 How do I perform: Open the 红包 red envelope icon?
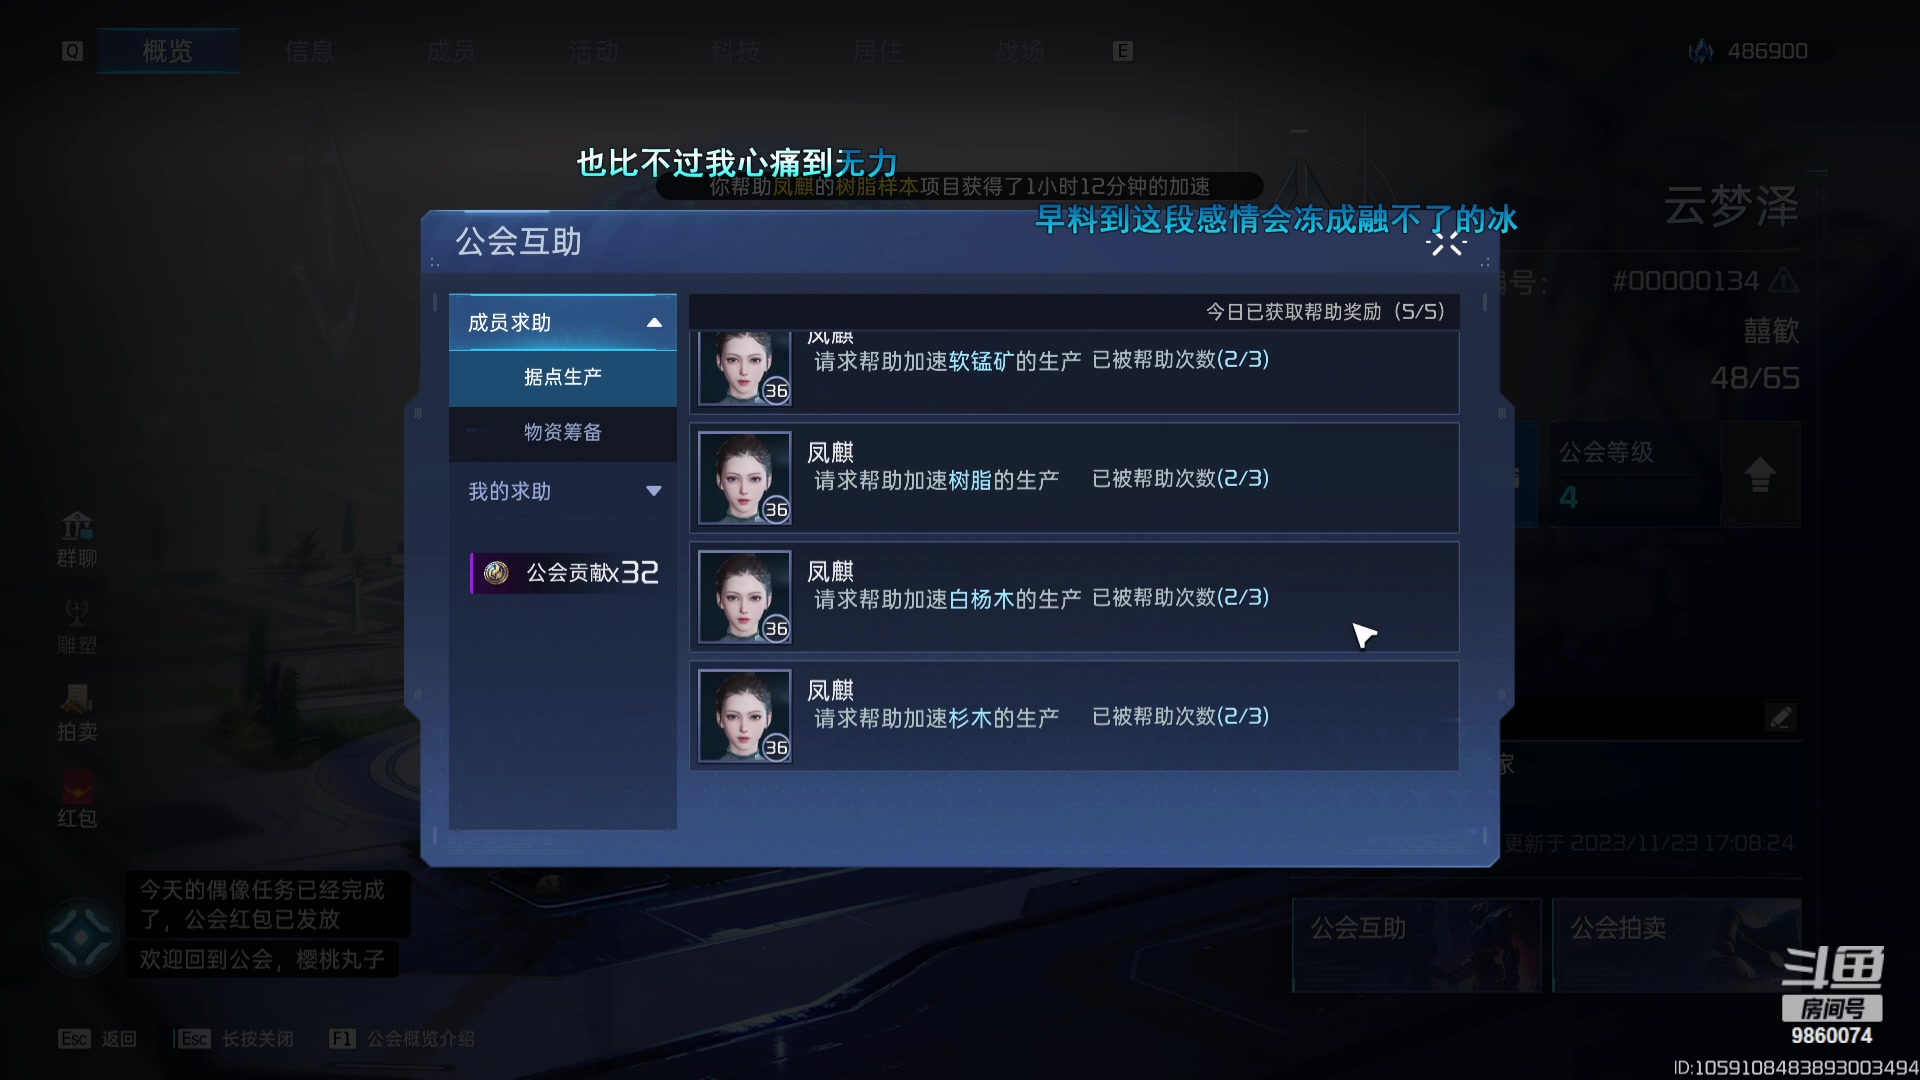click(77, 801)
